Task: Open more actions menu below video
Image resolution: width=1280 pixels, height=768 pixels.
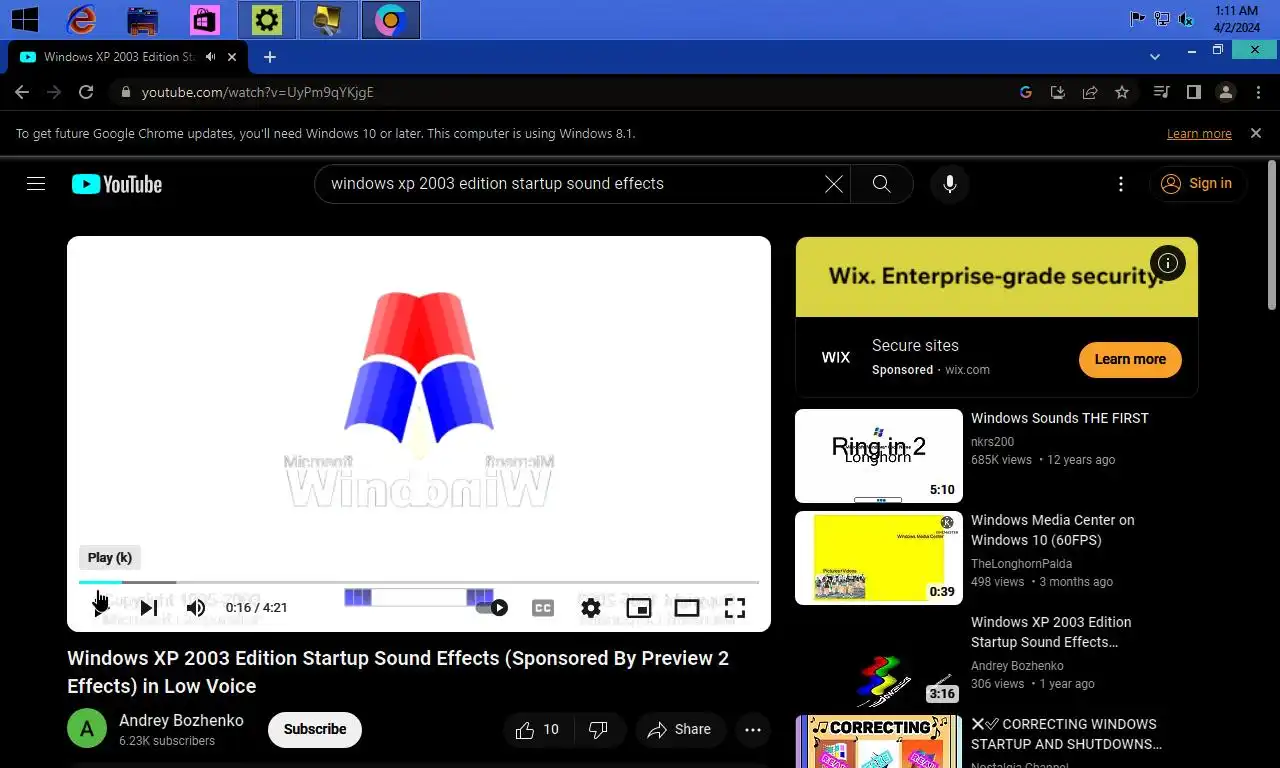Action: coord(753,730)
